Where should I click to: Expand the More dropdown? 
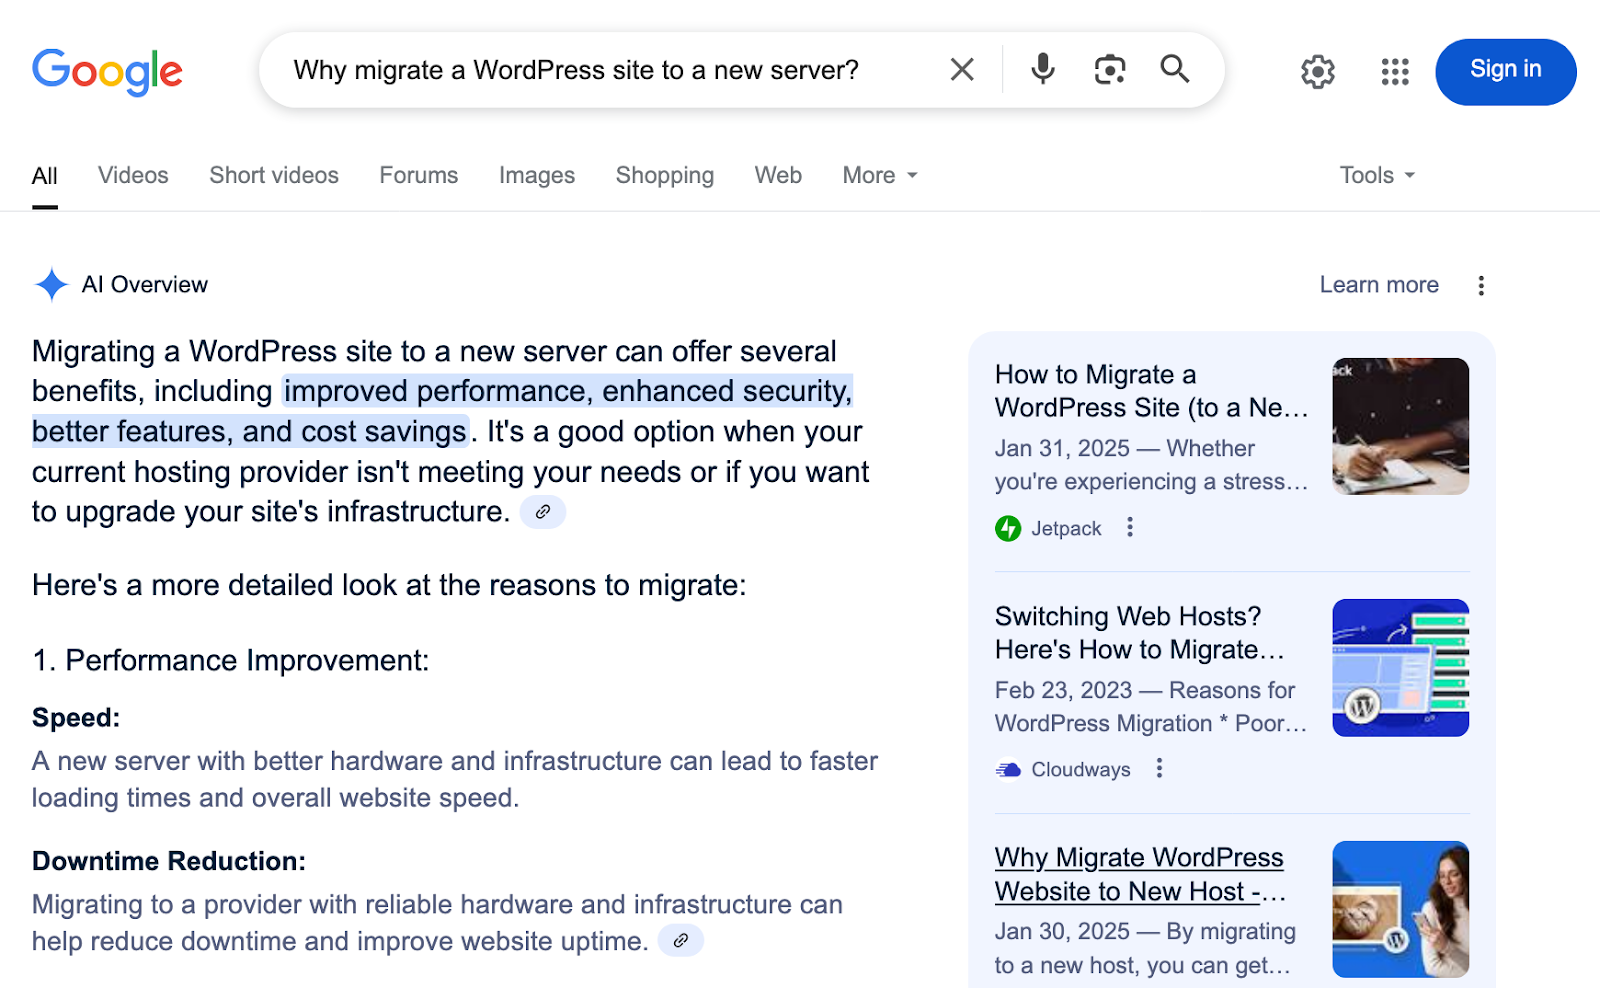(880, 175)
